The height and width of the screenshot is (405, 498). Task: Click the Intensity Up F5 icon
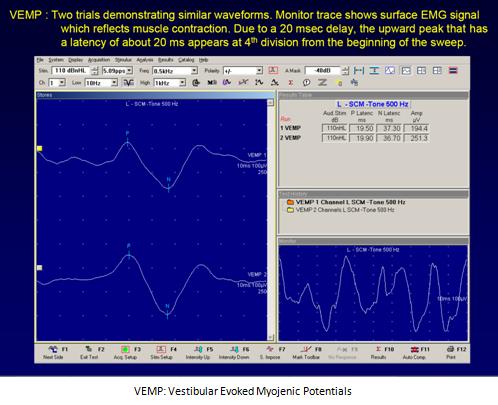198,349
